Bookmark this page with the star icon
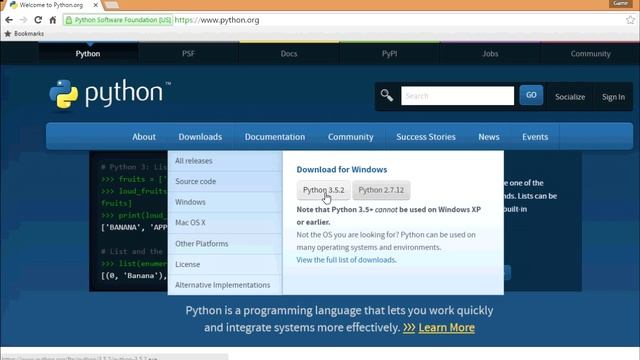 (x=630, y=20)
